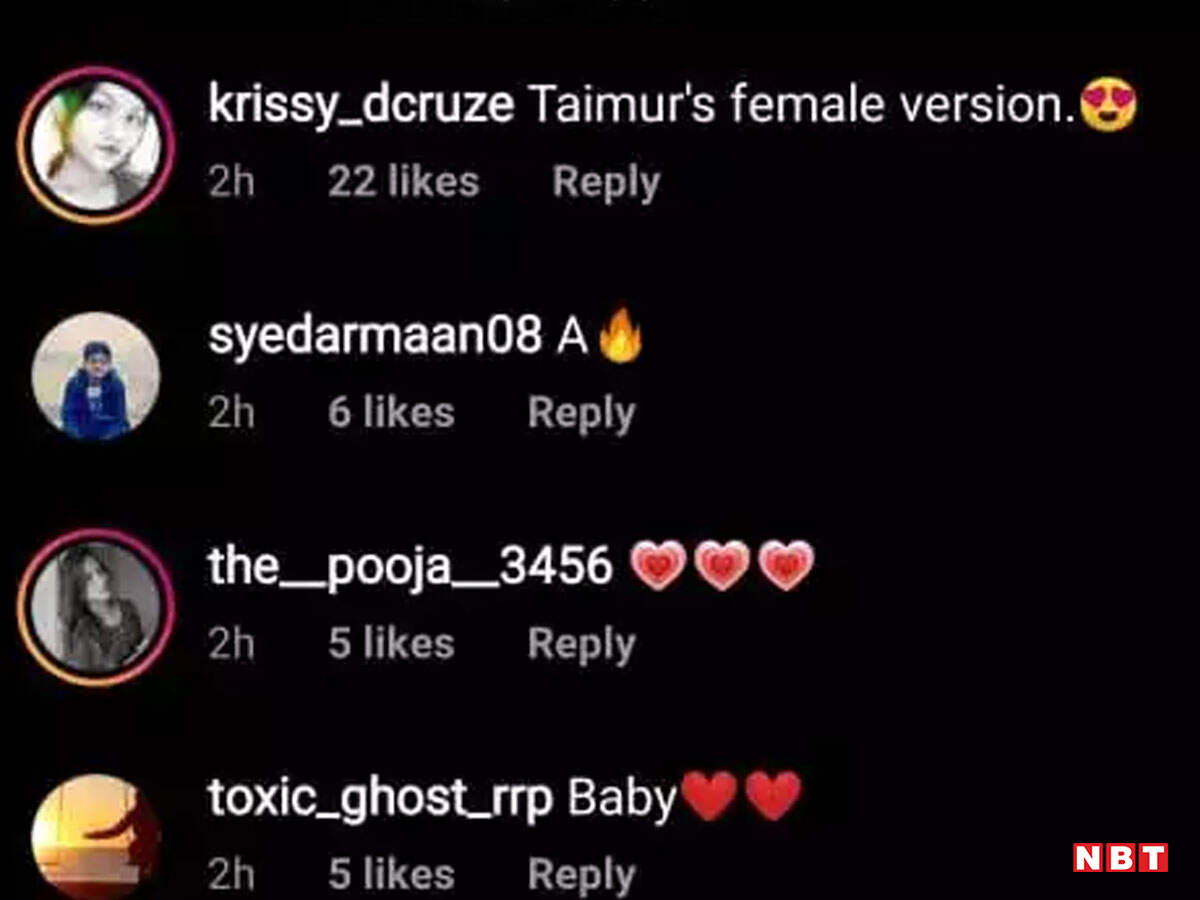Click the fire emoji in syedarmaan08's comment
Screen dimensions: 1200x900
pyautogui.click(x=621, y=335)
